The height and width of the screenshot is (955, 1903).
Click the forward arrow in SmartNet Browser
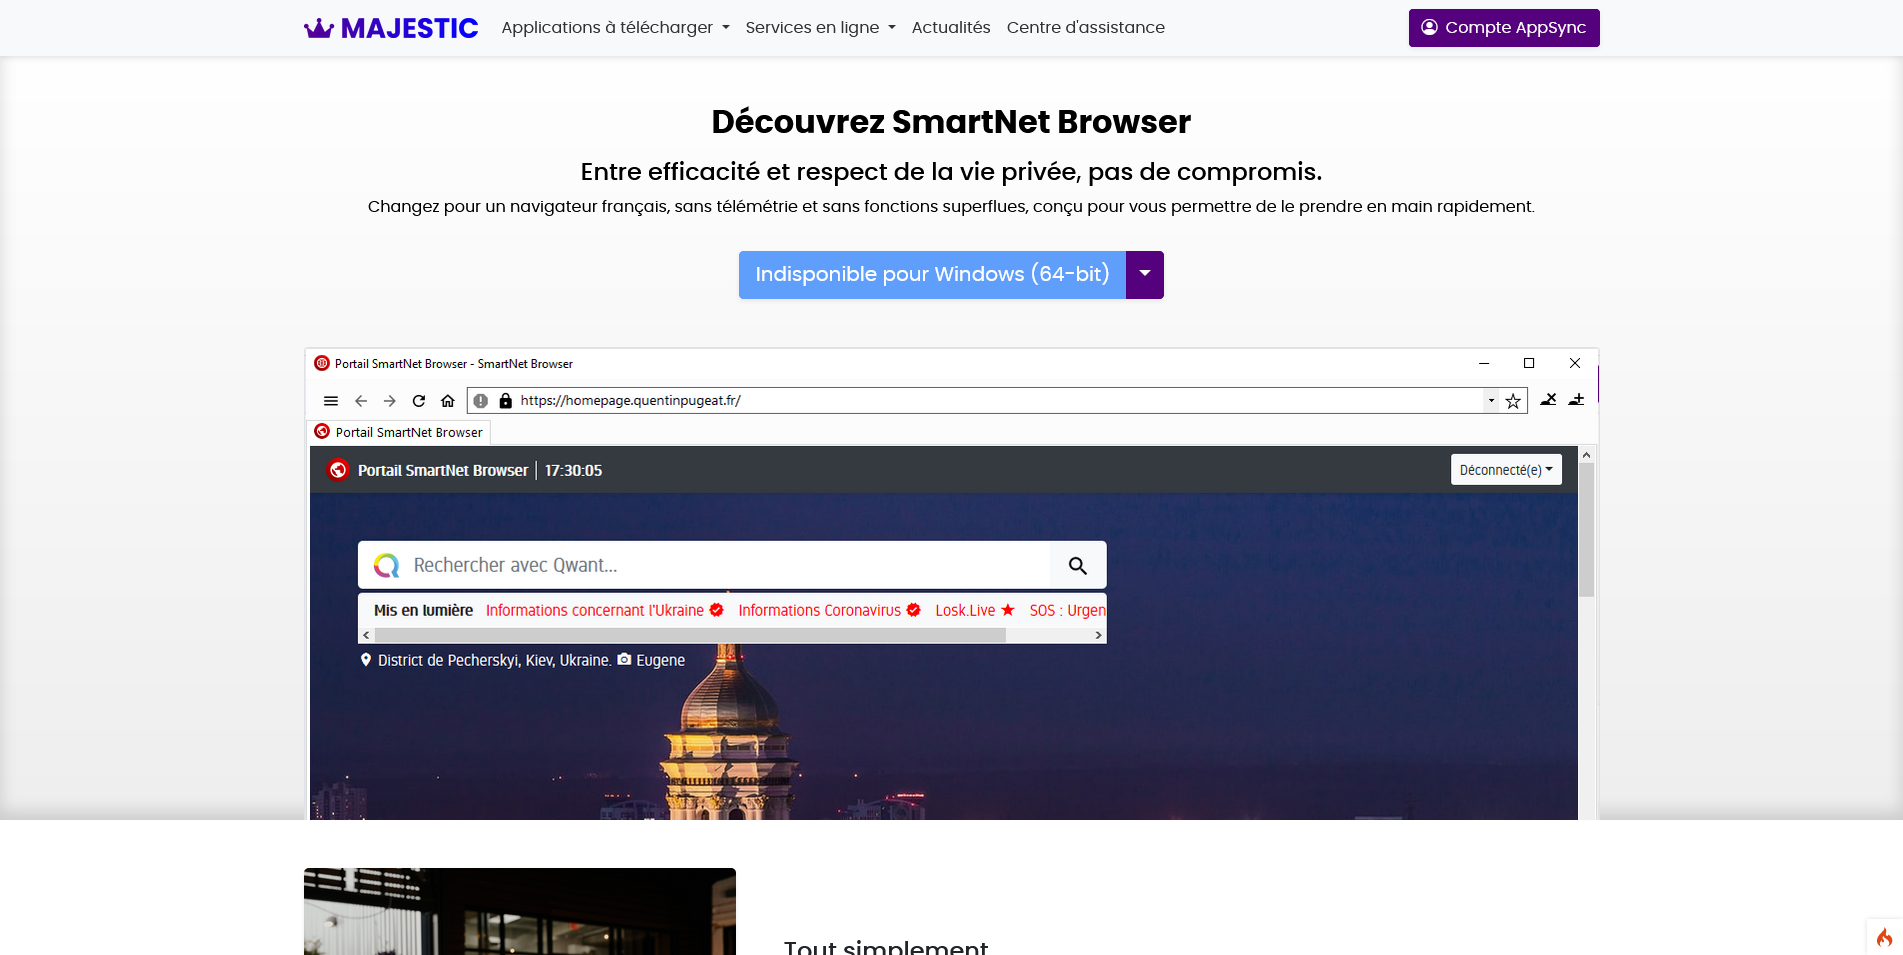point(390,401)
